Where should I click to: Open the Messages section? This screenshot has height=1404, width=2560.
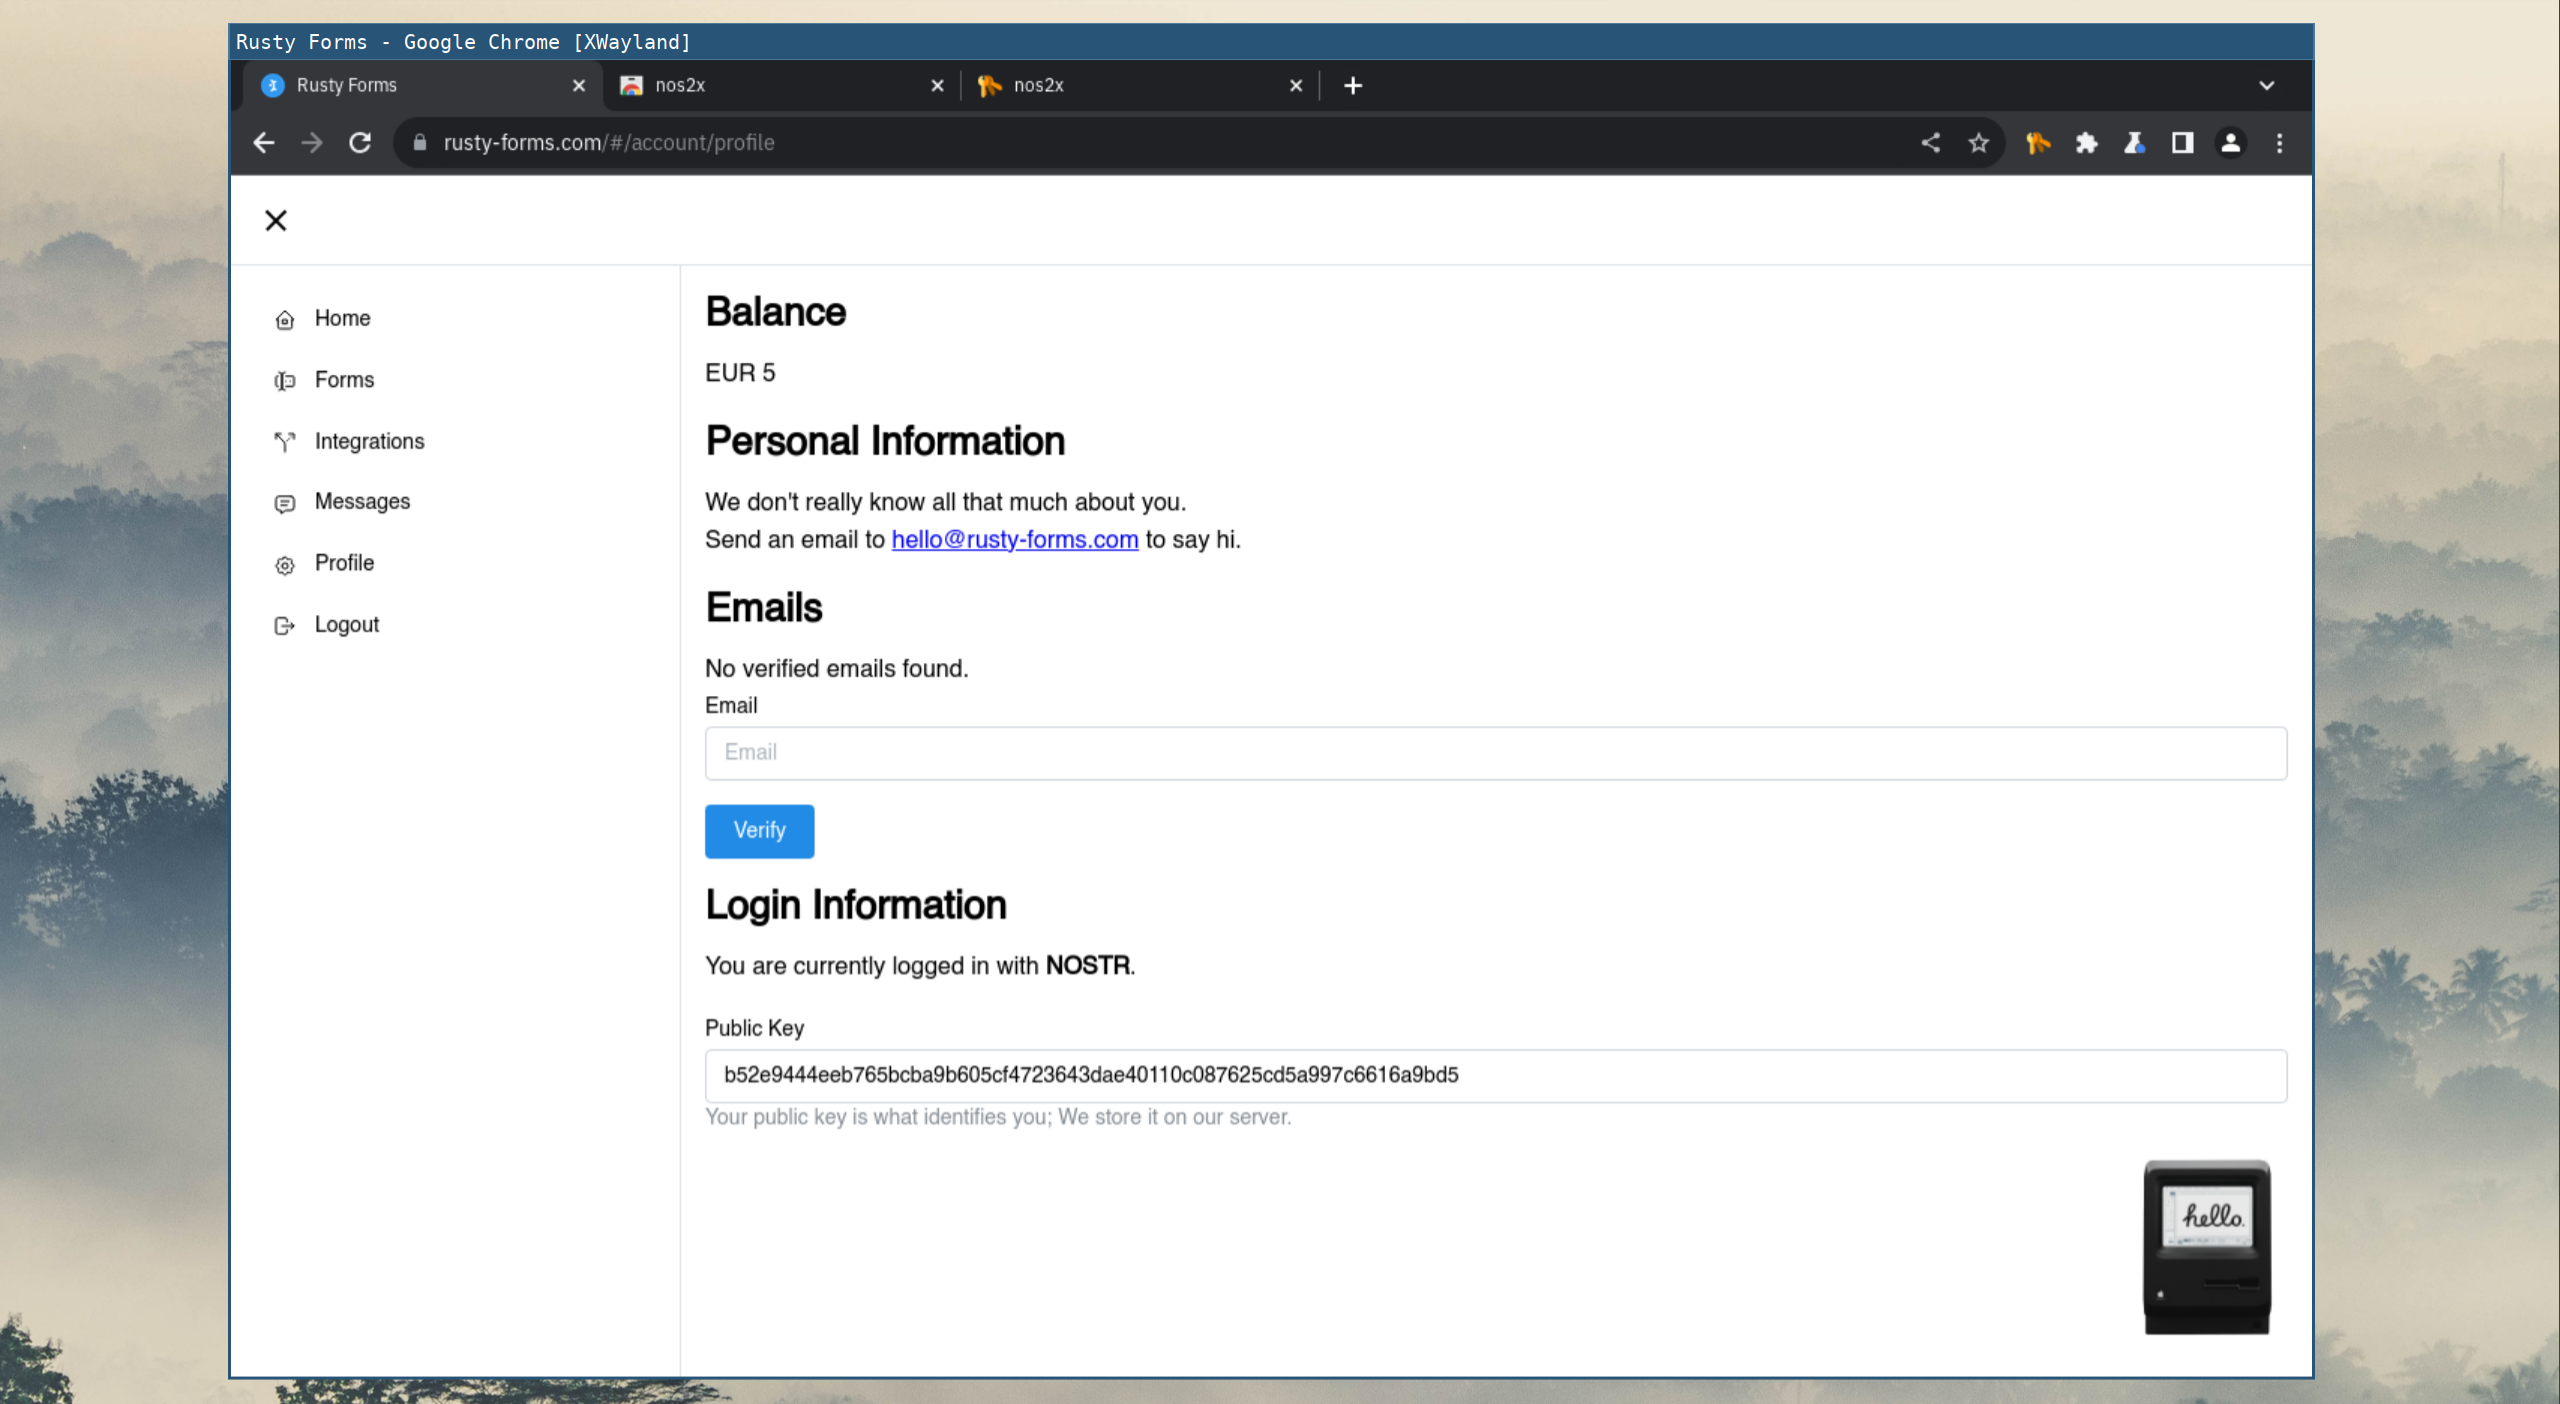(362, 502)
